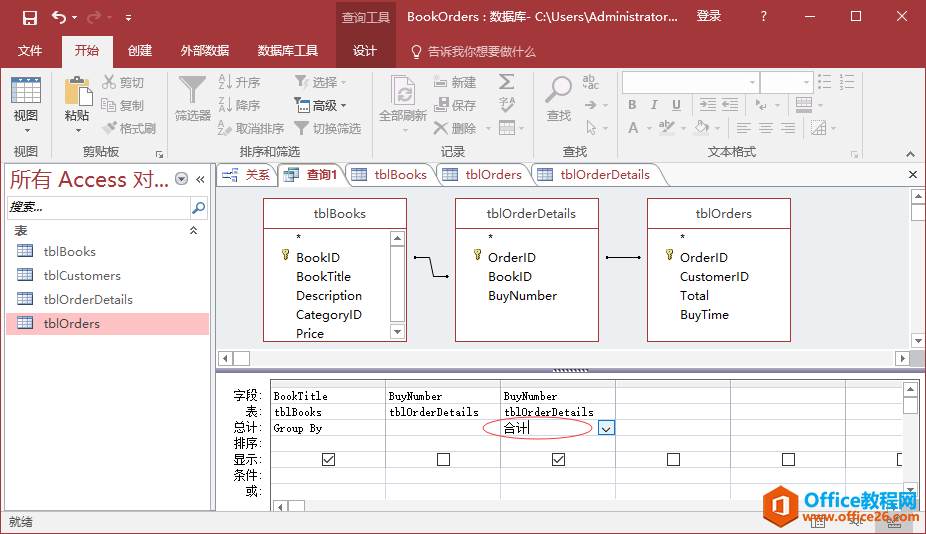Check the display box for the second BuyNumber column

coord(443,459)
